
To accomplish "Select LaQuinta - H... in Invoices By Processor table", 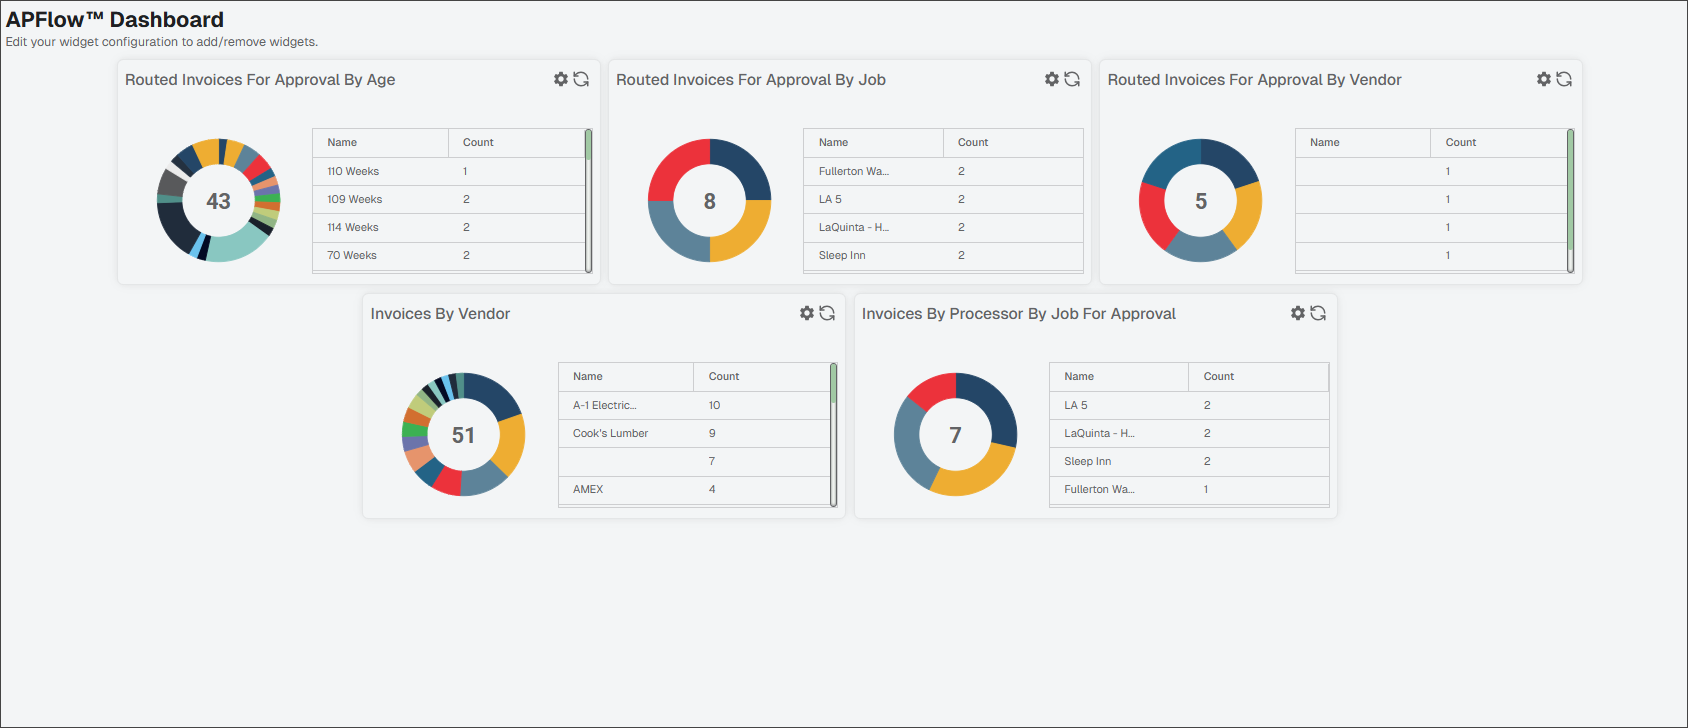I will tap(1189, 433).
